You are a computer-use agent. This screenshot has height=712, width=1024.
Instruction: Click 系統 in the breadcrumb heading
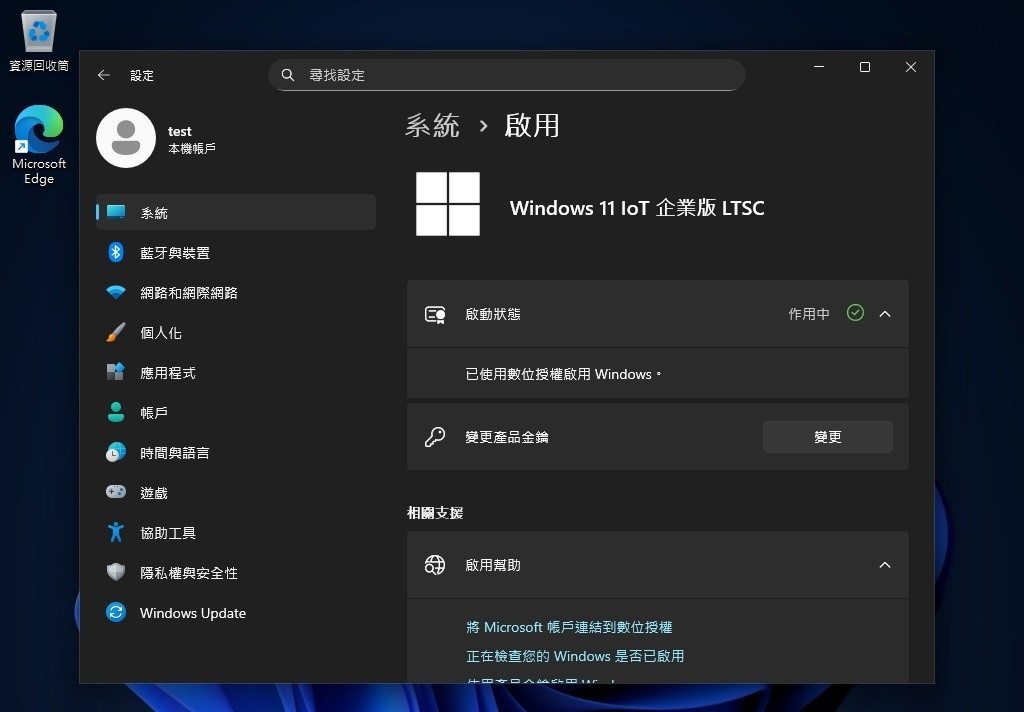[x=432, y=125]
